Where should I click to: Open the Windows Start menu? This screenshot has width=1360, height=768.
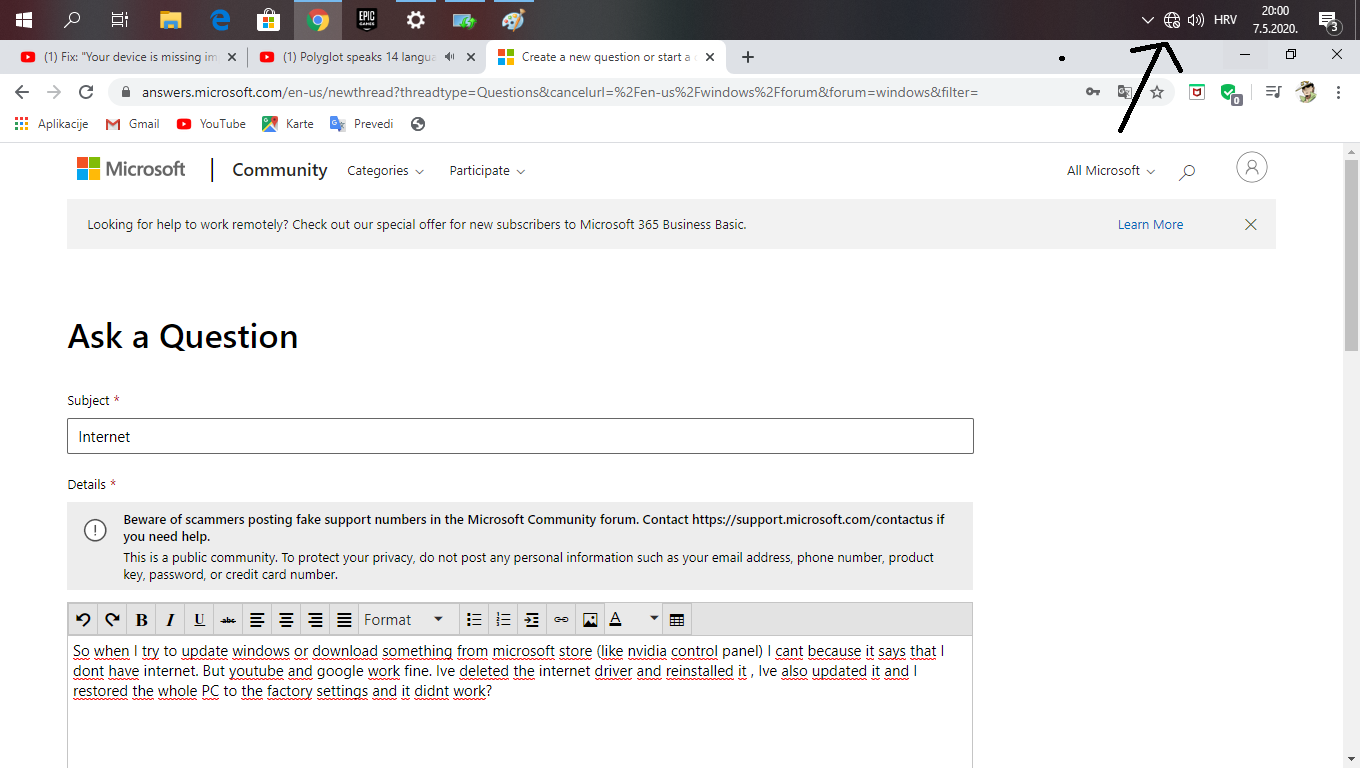click(x=24, y=19)
